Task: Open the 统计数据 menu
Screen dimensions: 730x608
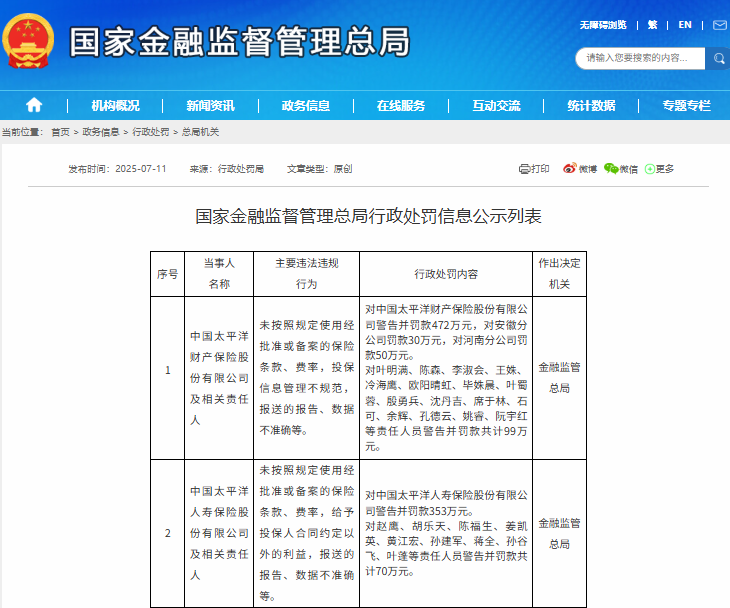Action: tap(591, 106)
